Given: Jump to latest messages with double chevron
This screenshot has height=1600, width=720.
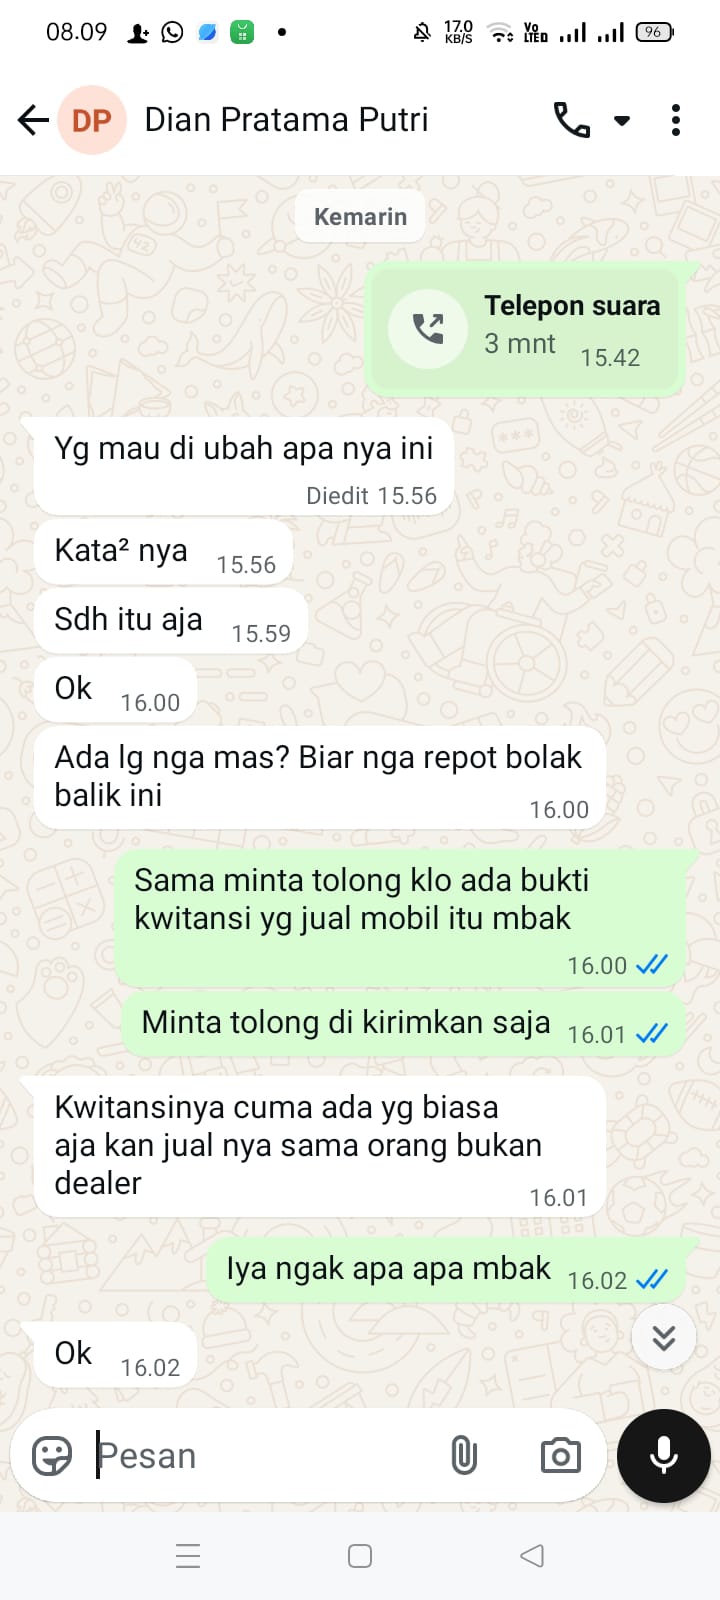Looking at the screenshot, I should tap(664, 1337).
